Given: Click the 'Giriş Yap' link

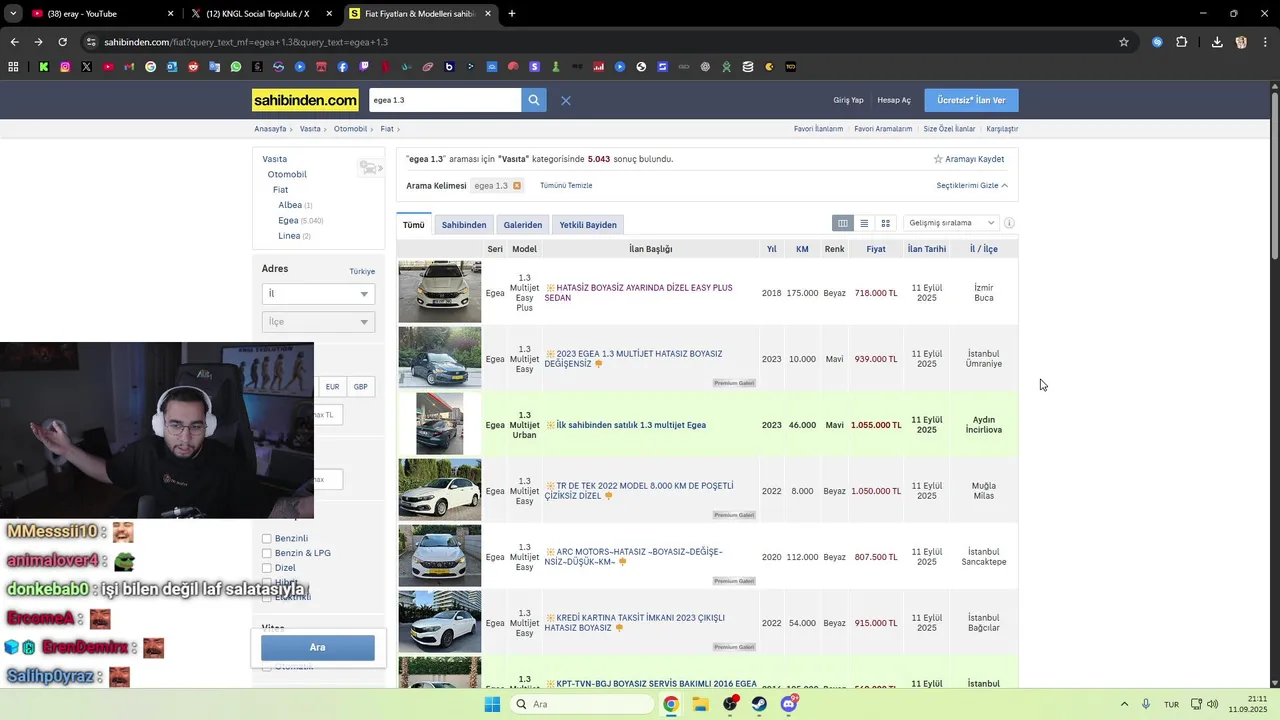Looking at the screenshot, I should coord(848,100).
